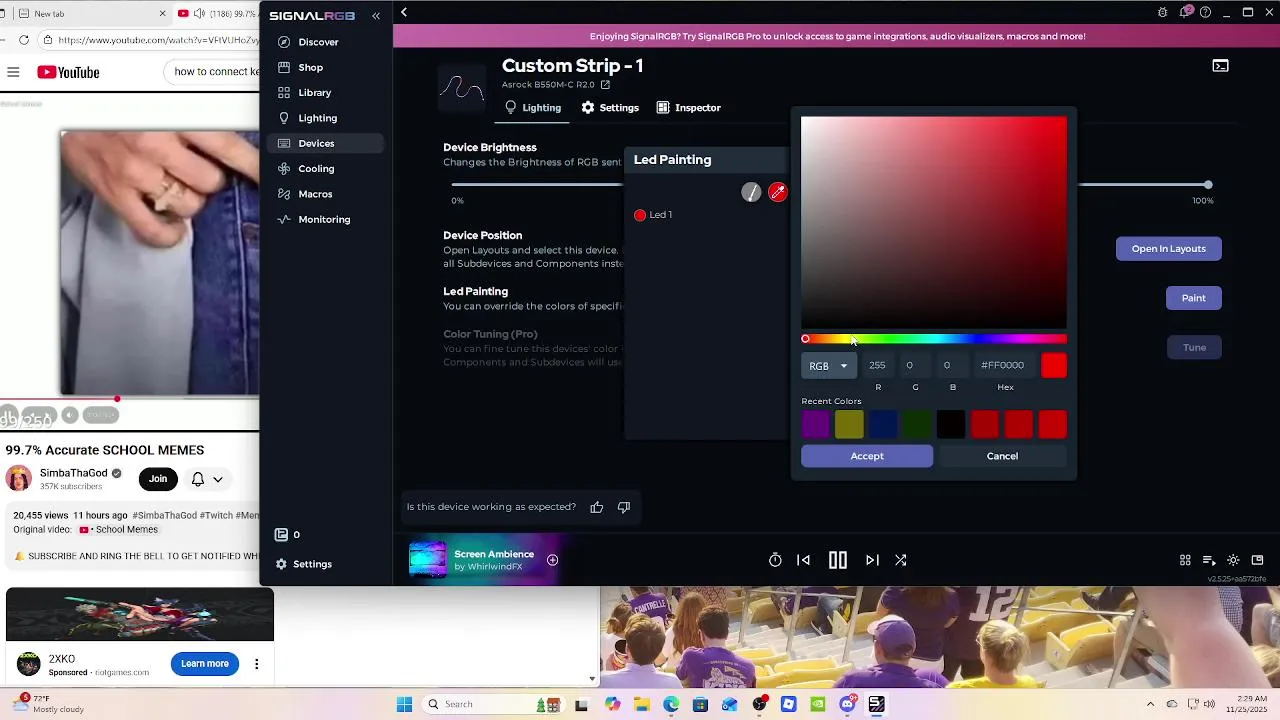Image resolution: width=1280 pixels, height=720 pixels.
Task: Open the Windows Start menu
Action: click(404, 704)
